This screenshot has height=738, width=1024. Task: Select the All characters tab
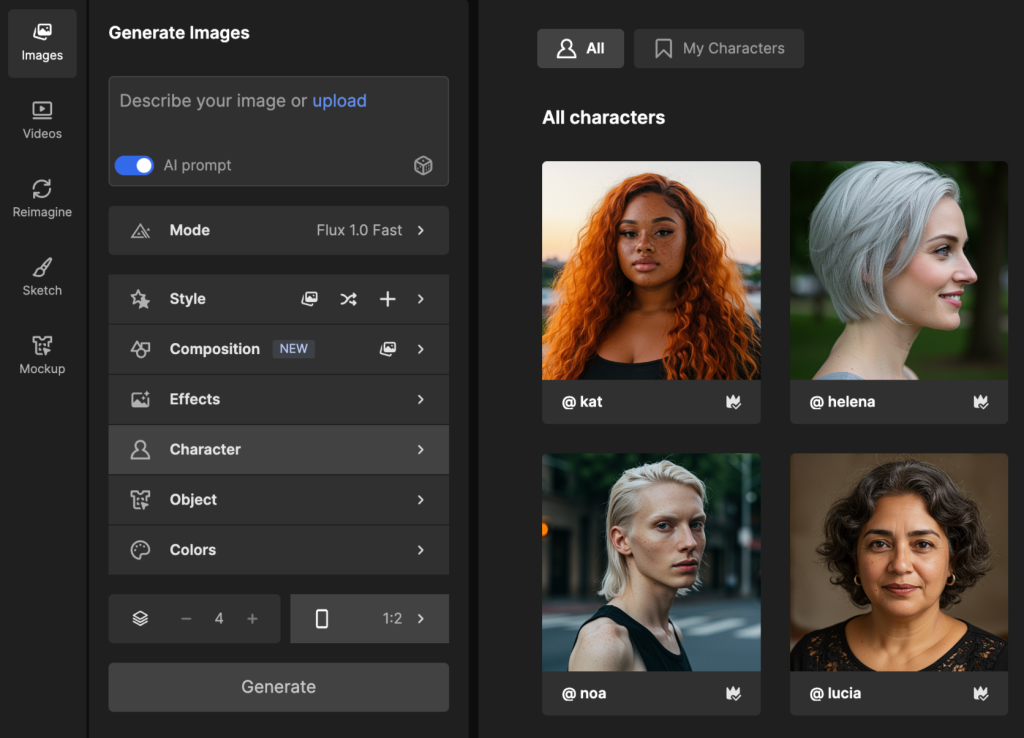pyautogui.click(x=580, y=48)
